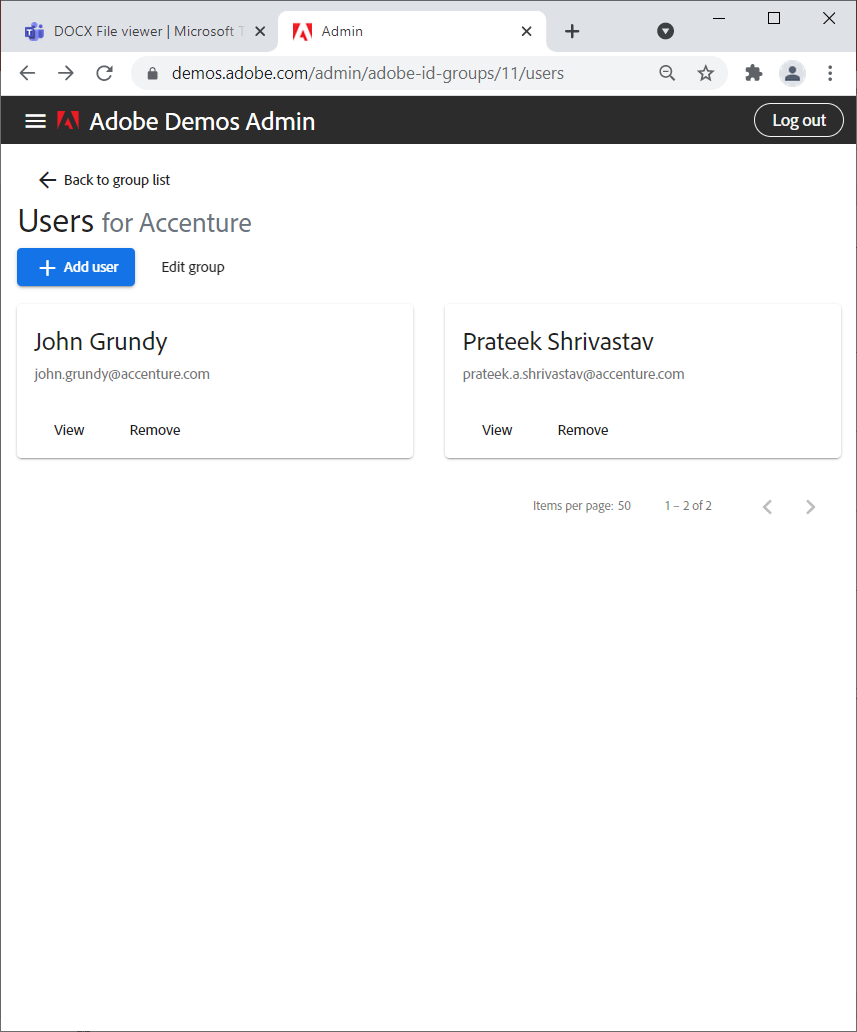Remove John Grundy from group
The height and width of the screenshot is (1032, 857).
pos(155,430)
